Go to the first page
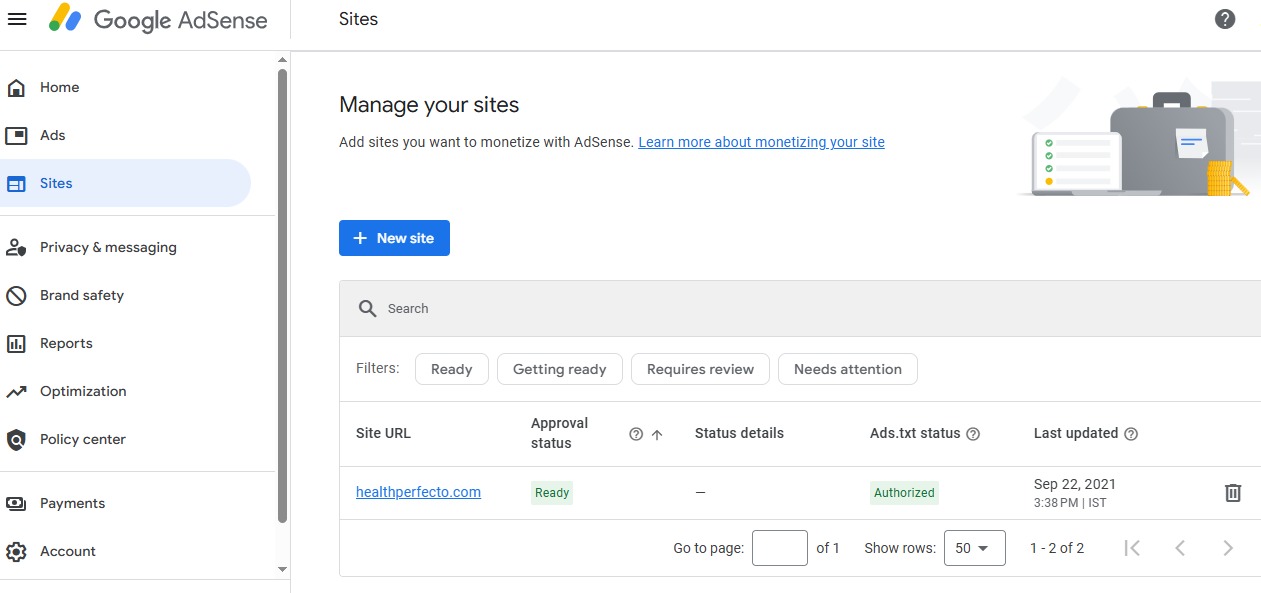The height and width of the screenshot is (593, 1261). pos(1132,548)
